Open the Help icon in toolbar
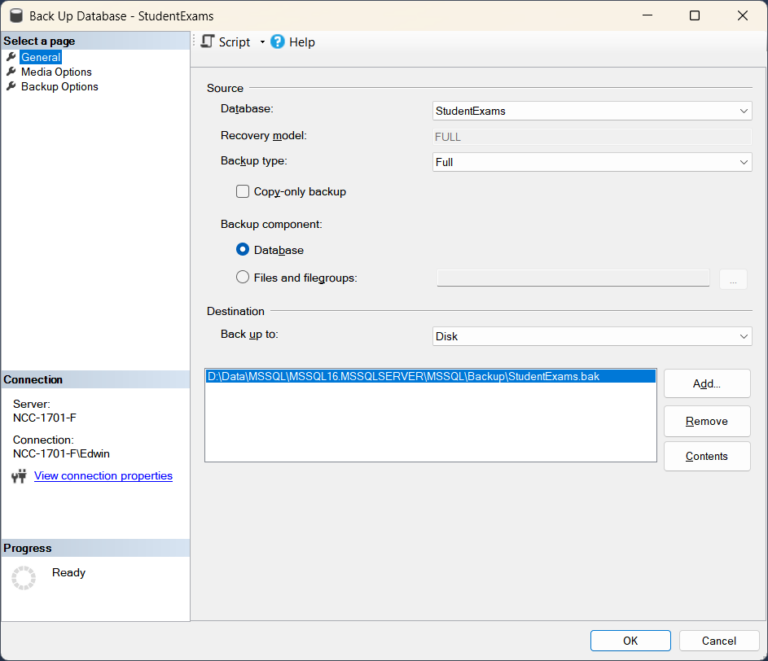Image resolution: width=768 pixels, height=661 pixels. tap(278, 42)
